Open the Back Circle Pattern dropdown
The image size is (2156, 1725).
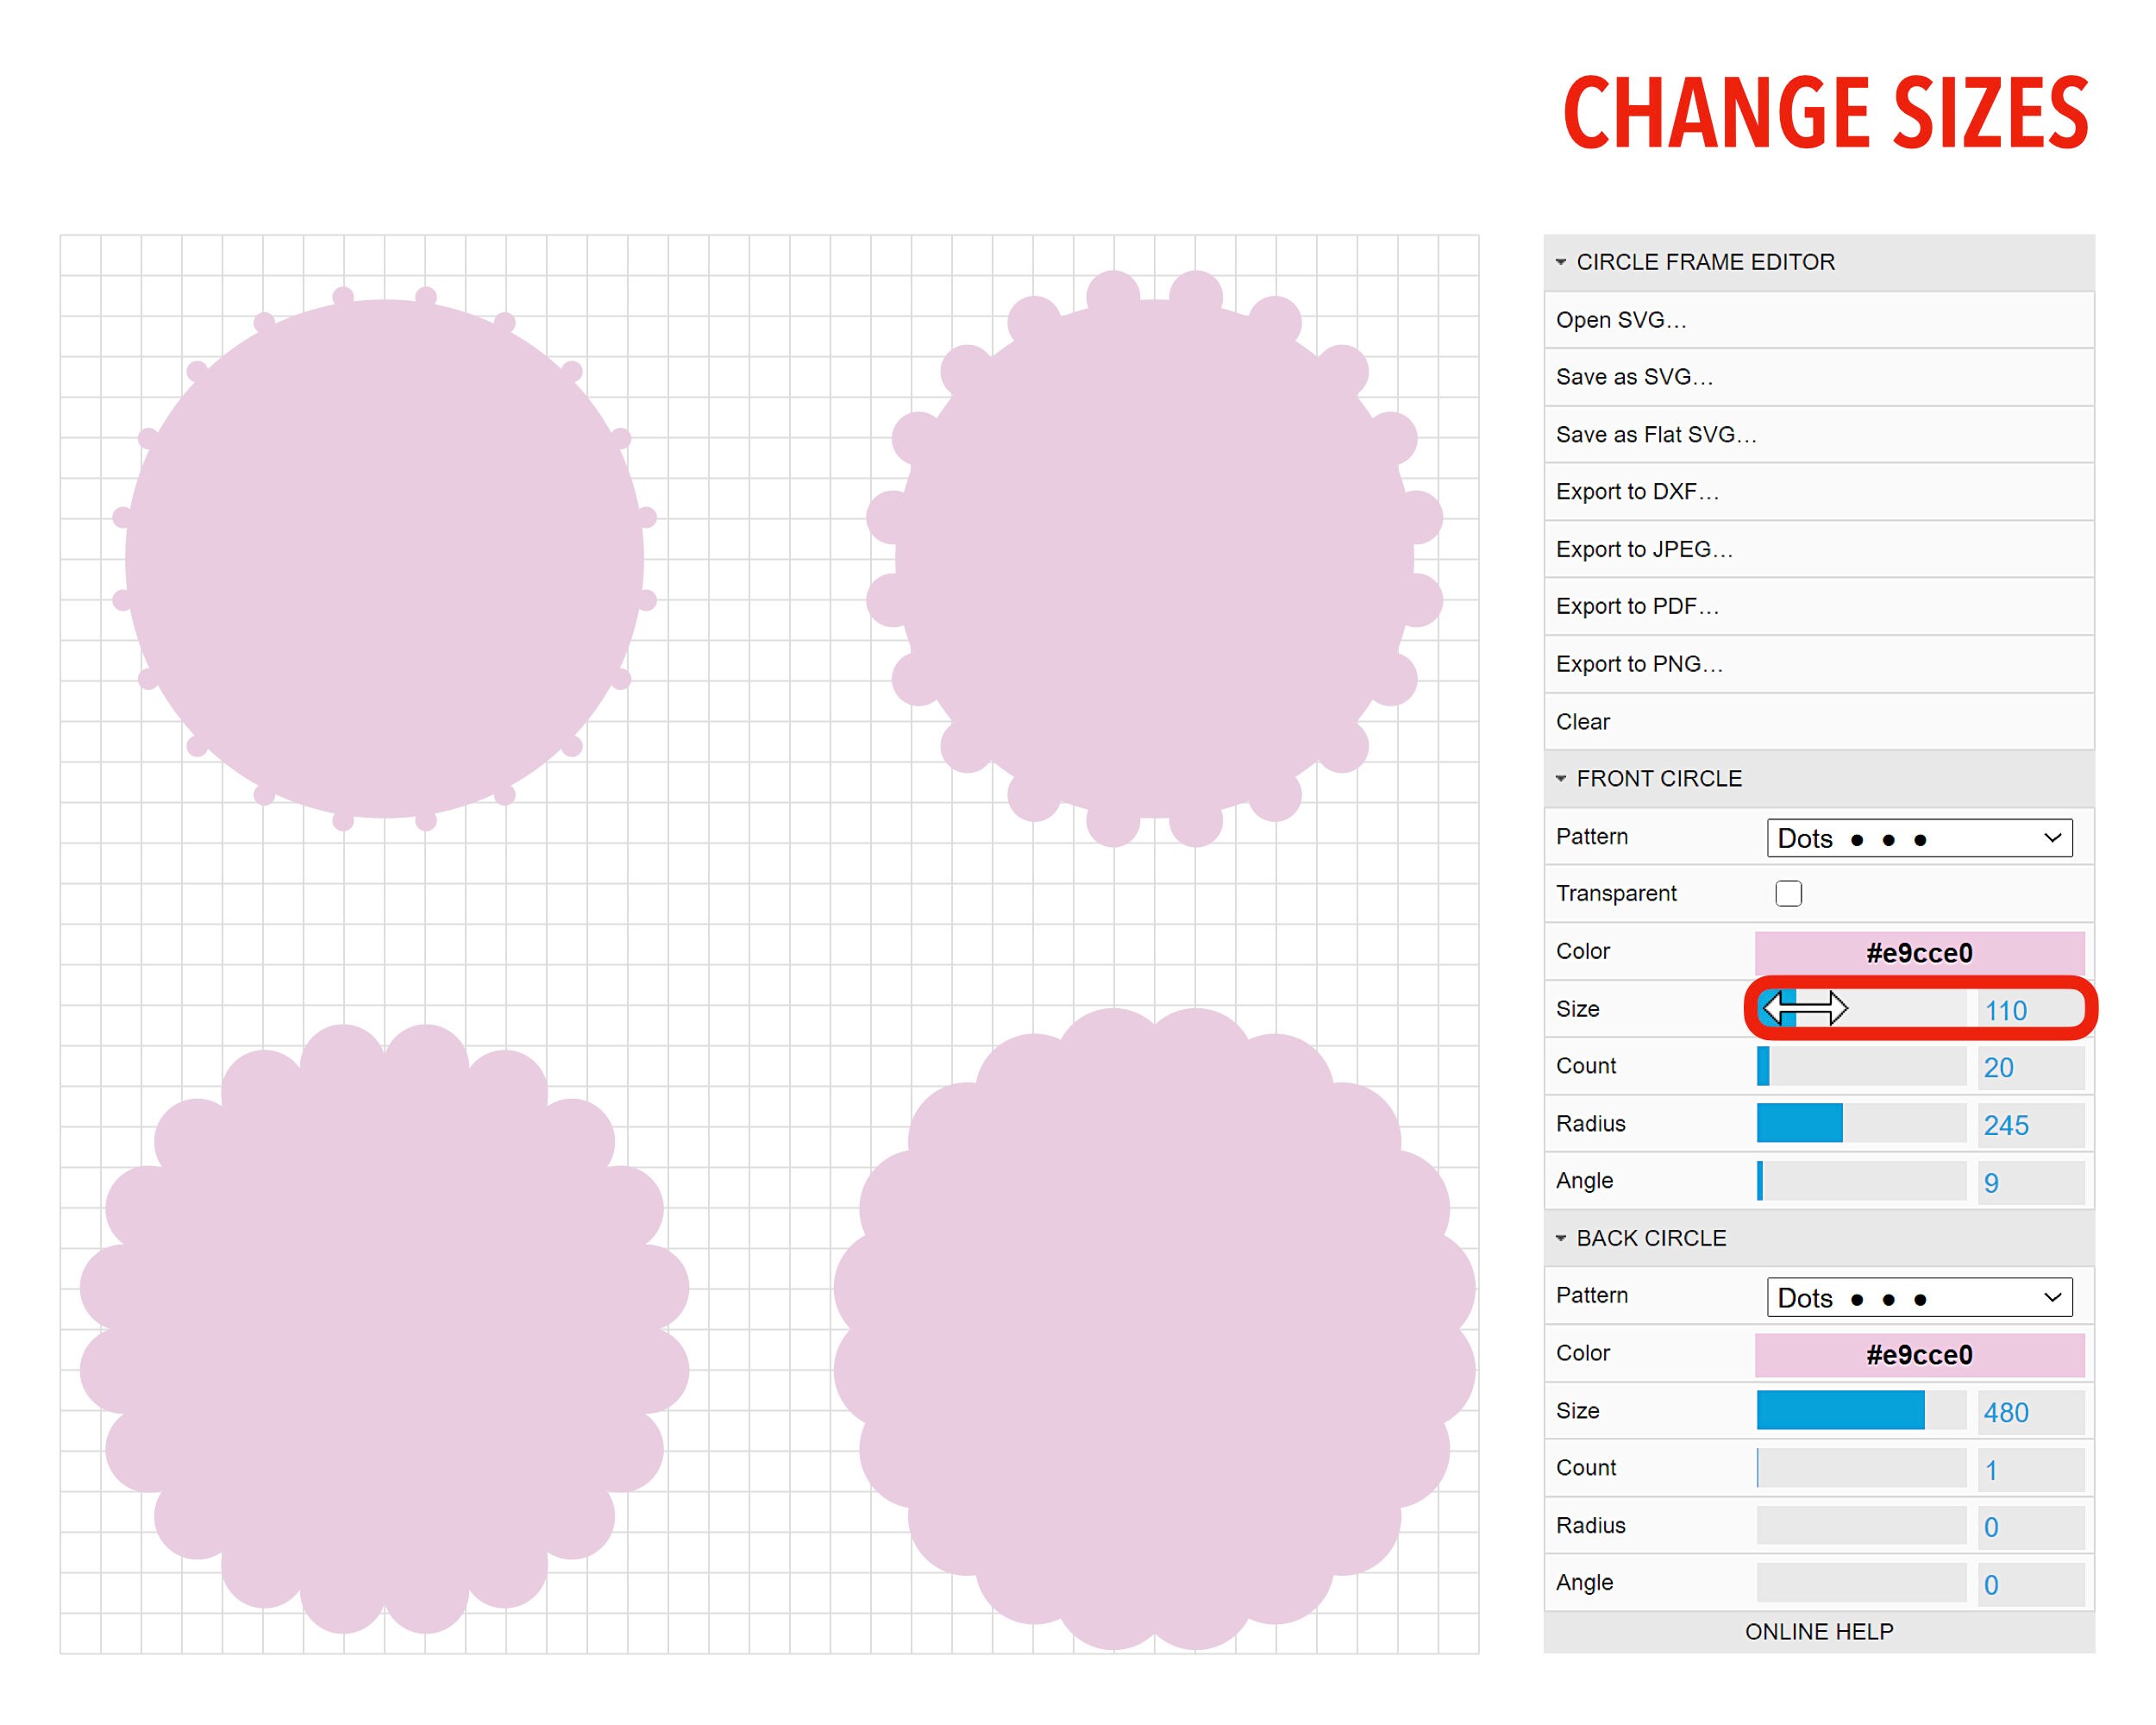[x=1919, y=1297]
